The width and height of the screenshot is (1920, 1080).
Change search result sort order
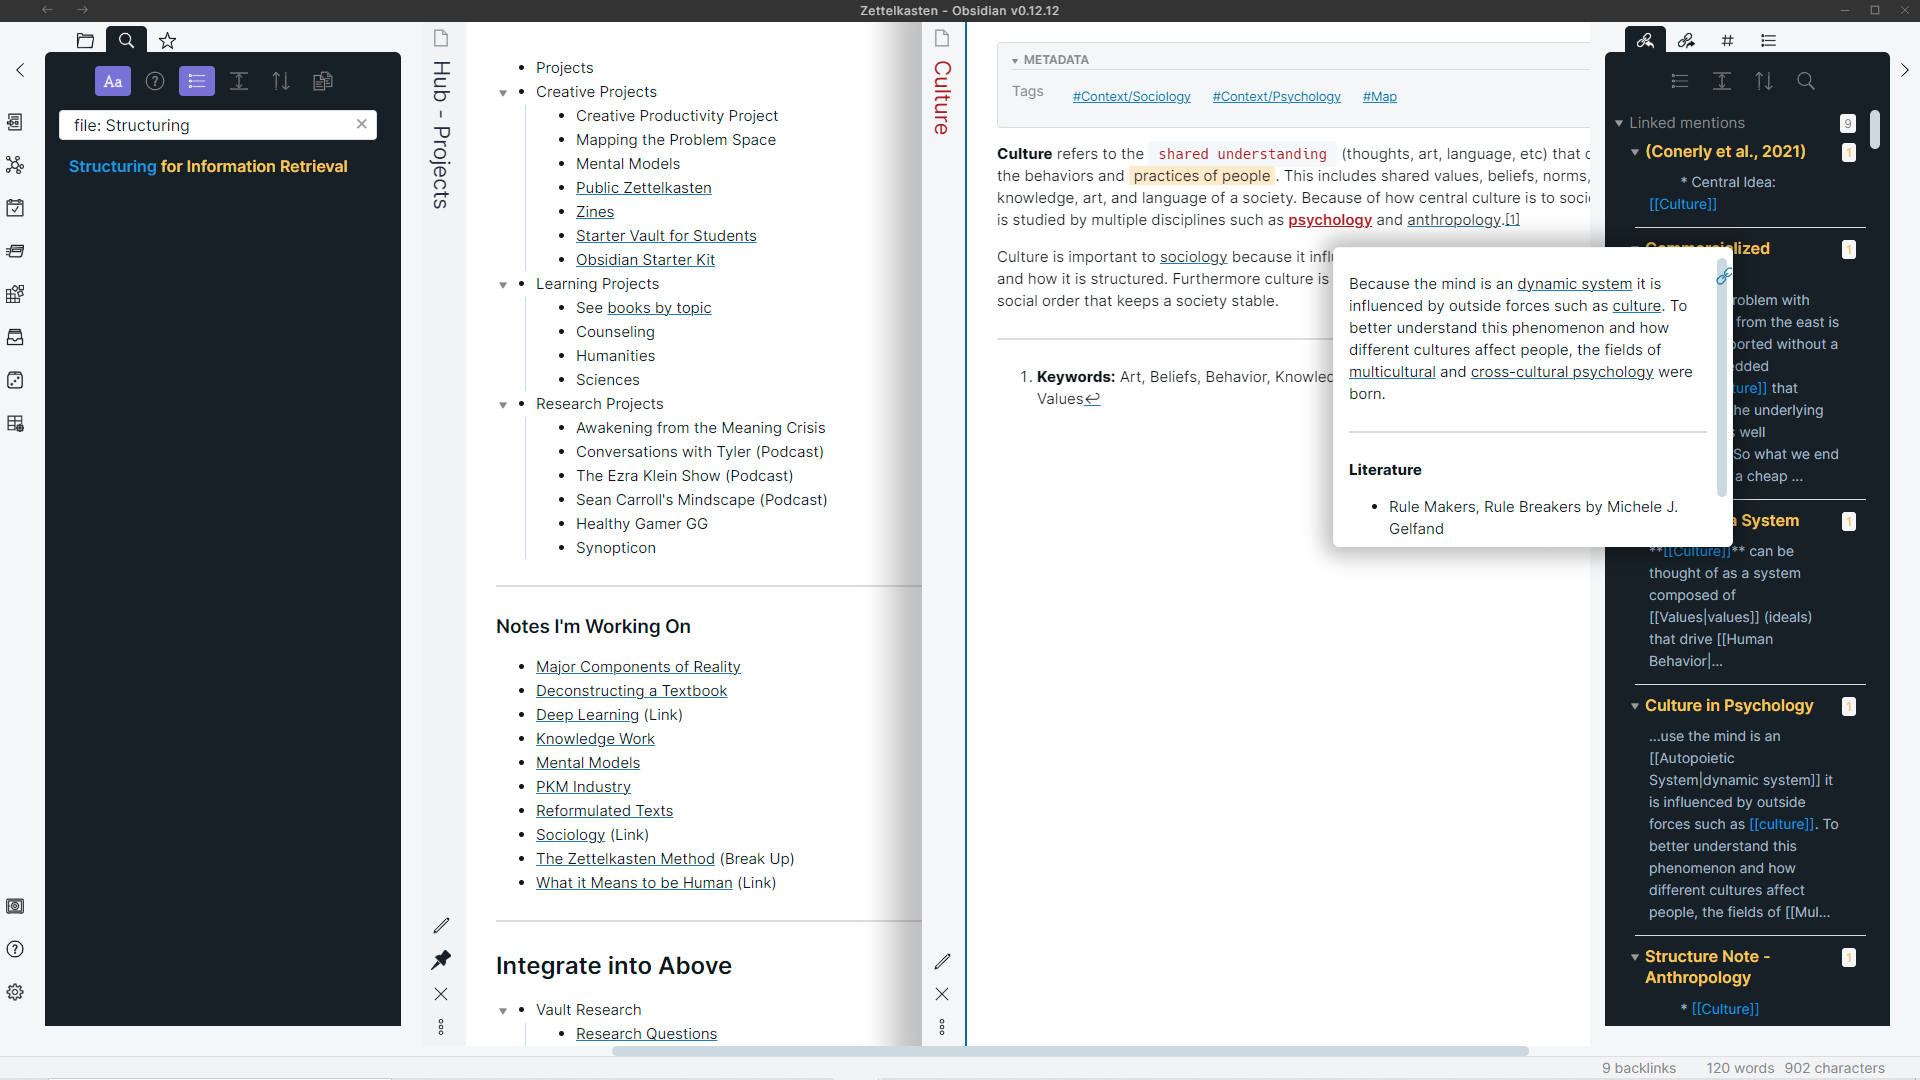point(281,81)
